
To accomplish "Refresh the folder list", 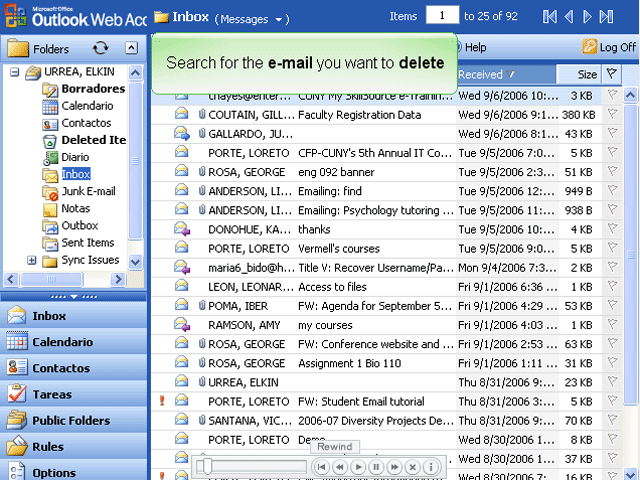I will click(x=100, y=48).
